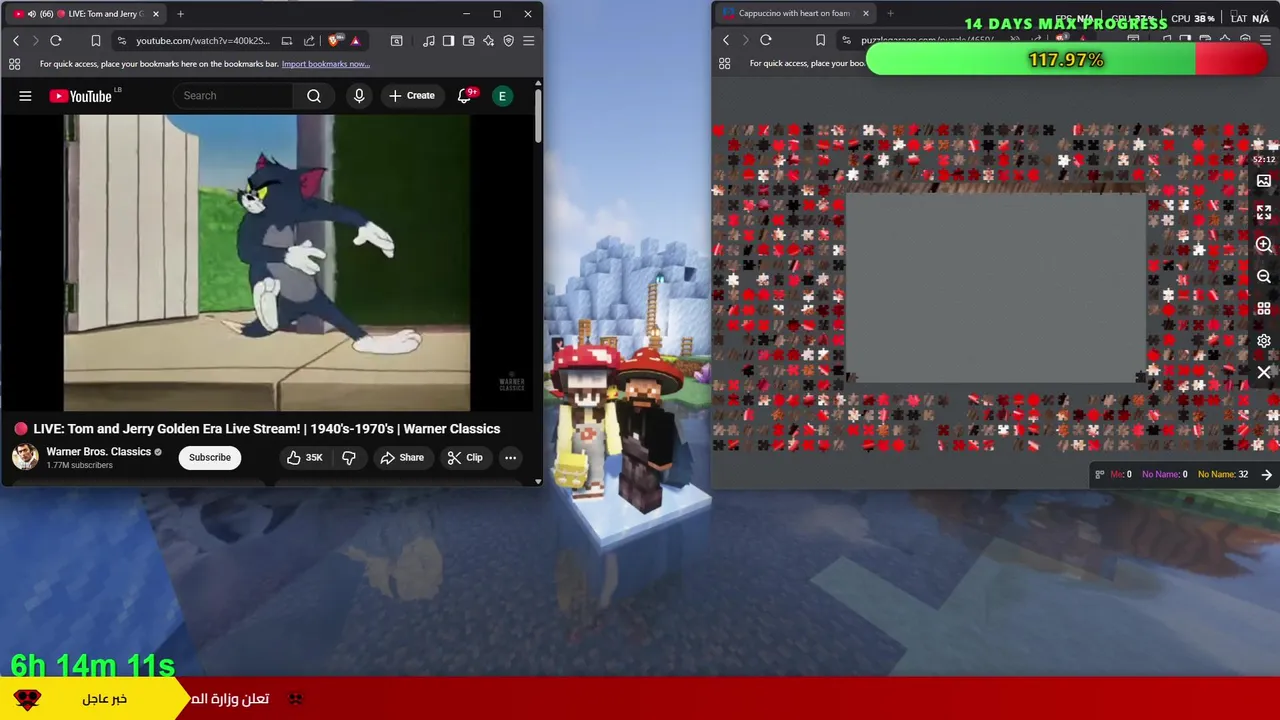
Task: Toggle the sidebar panel in YouTube window
Action: click(448, 41)
